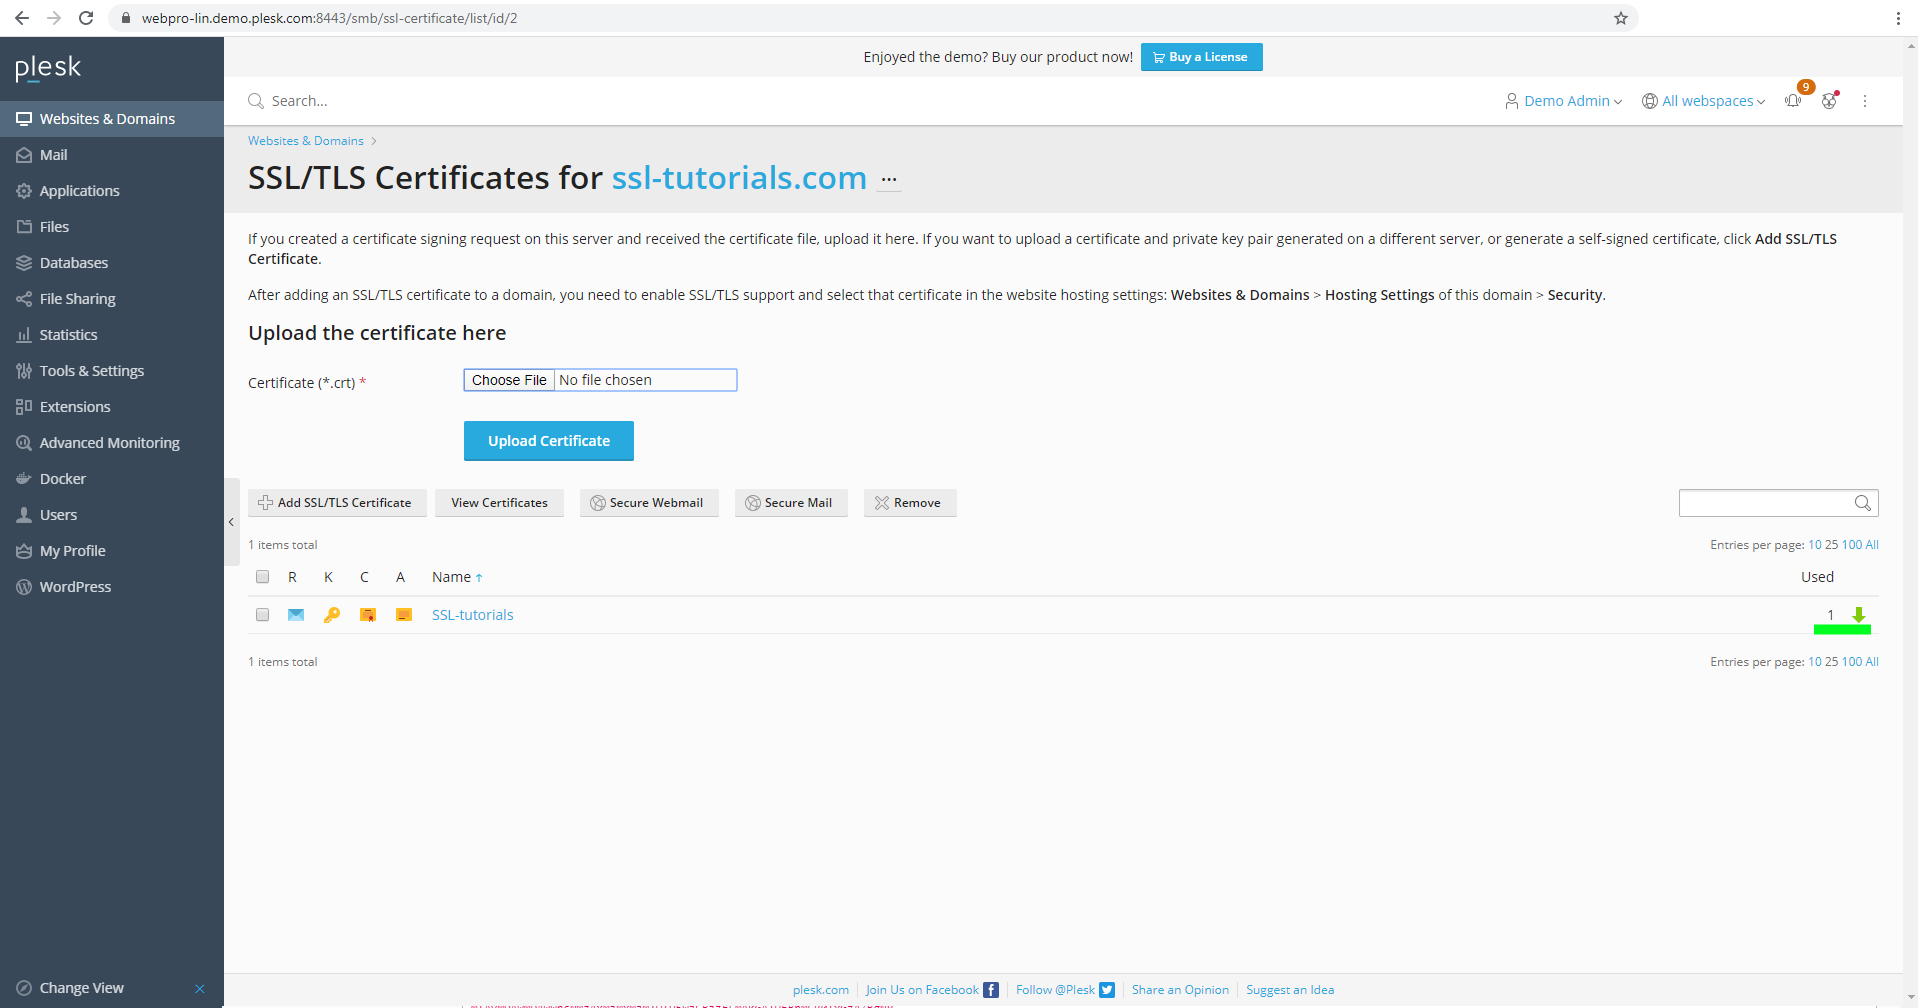
Task: Show All entries via bottom pager
Action: [x=1872, y=662]
